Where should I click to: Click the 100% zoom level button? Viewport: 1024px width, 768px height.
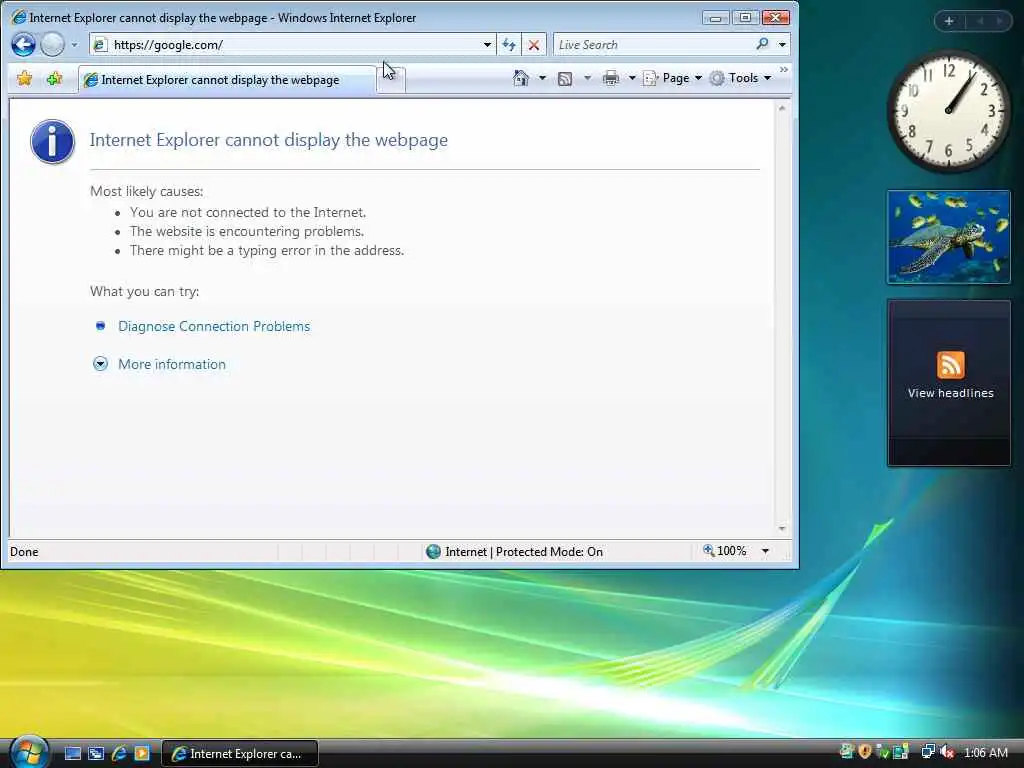(x=725, y=551)
